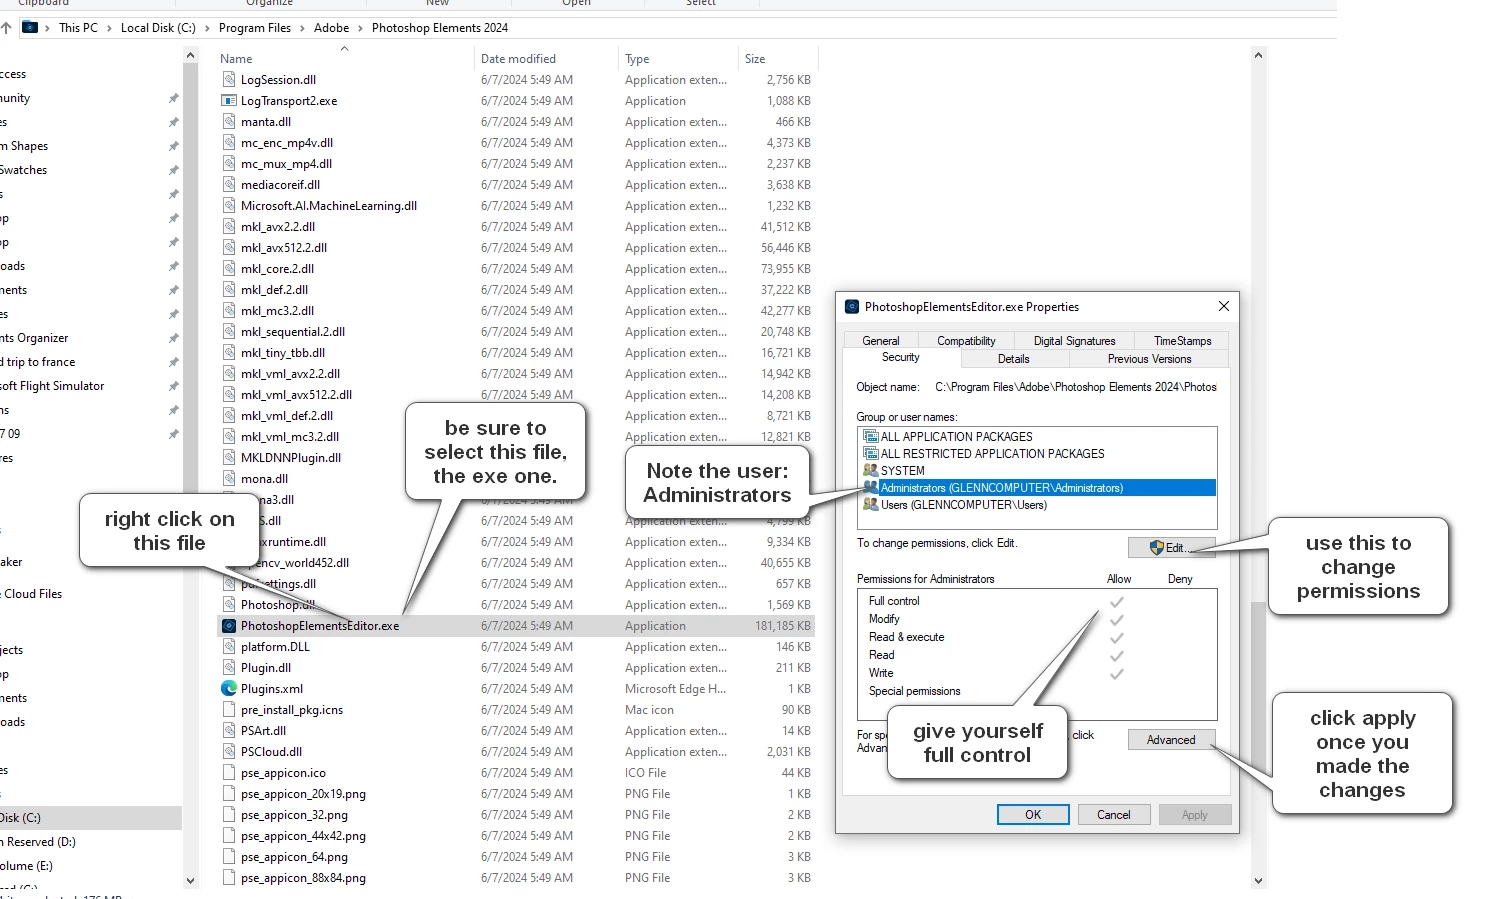Click the pre_install_pkg.icns file icon

click(x=229, y=709)
